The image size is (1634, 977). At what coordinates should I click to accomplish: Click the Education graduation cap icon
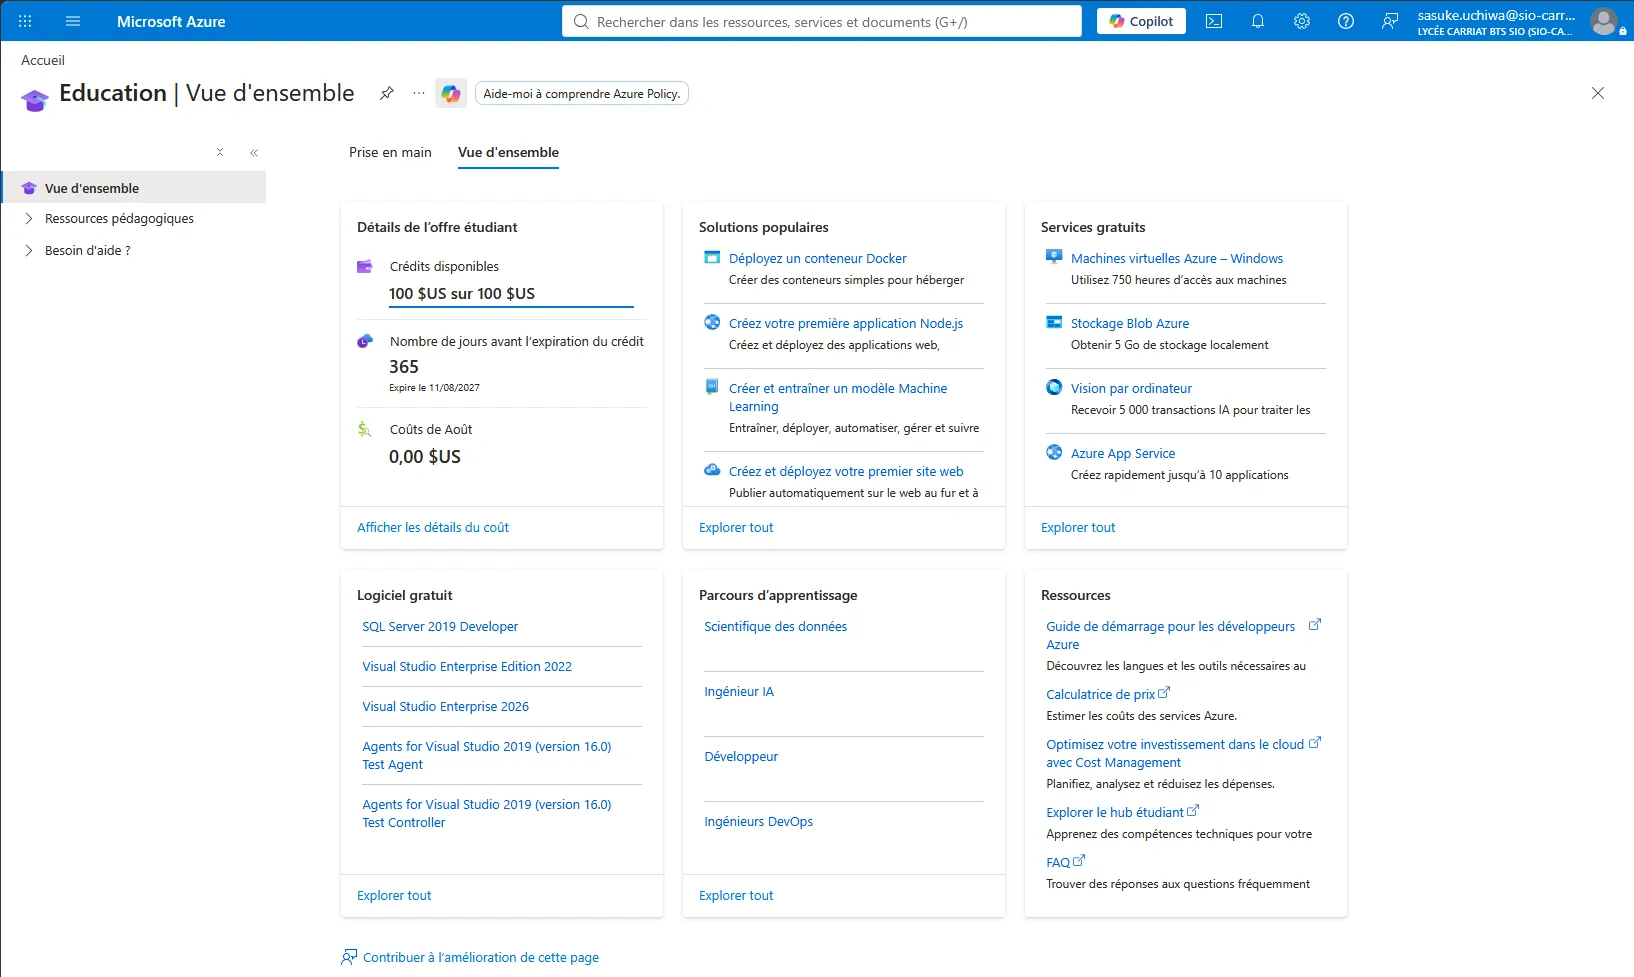coord(35,99)
